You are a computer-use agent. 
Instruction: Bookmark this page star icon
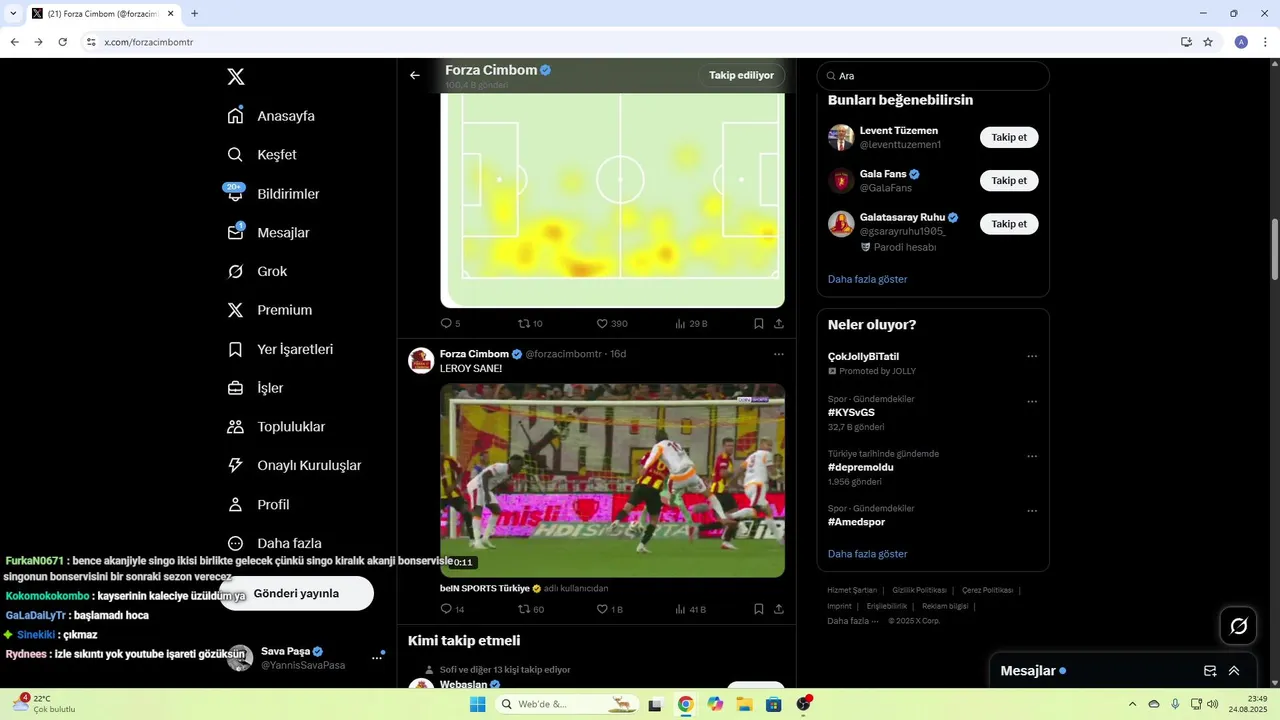click(1208, 42)
